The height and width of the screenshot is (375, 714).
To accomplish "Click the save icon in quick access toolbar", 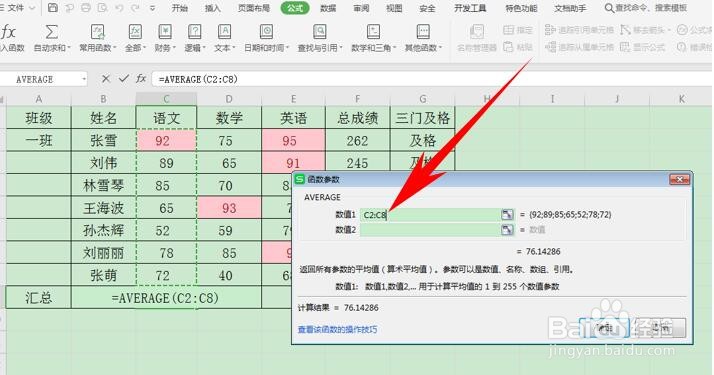I will tap(53, 8).
